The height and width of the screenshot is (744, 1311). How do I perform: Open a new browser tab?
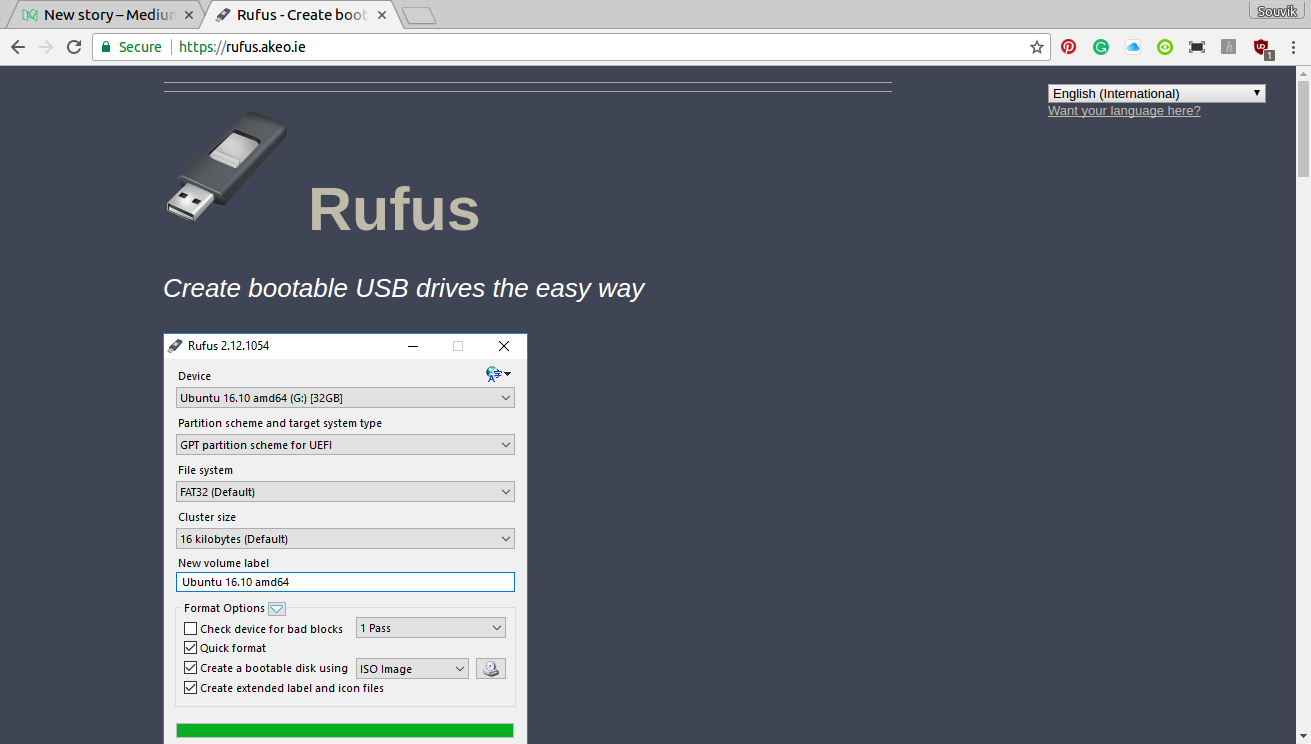pos(419,15)
